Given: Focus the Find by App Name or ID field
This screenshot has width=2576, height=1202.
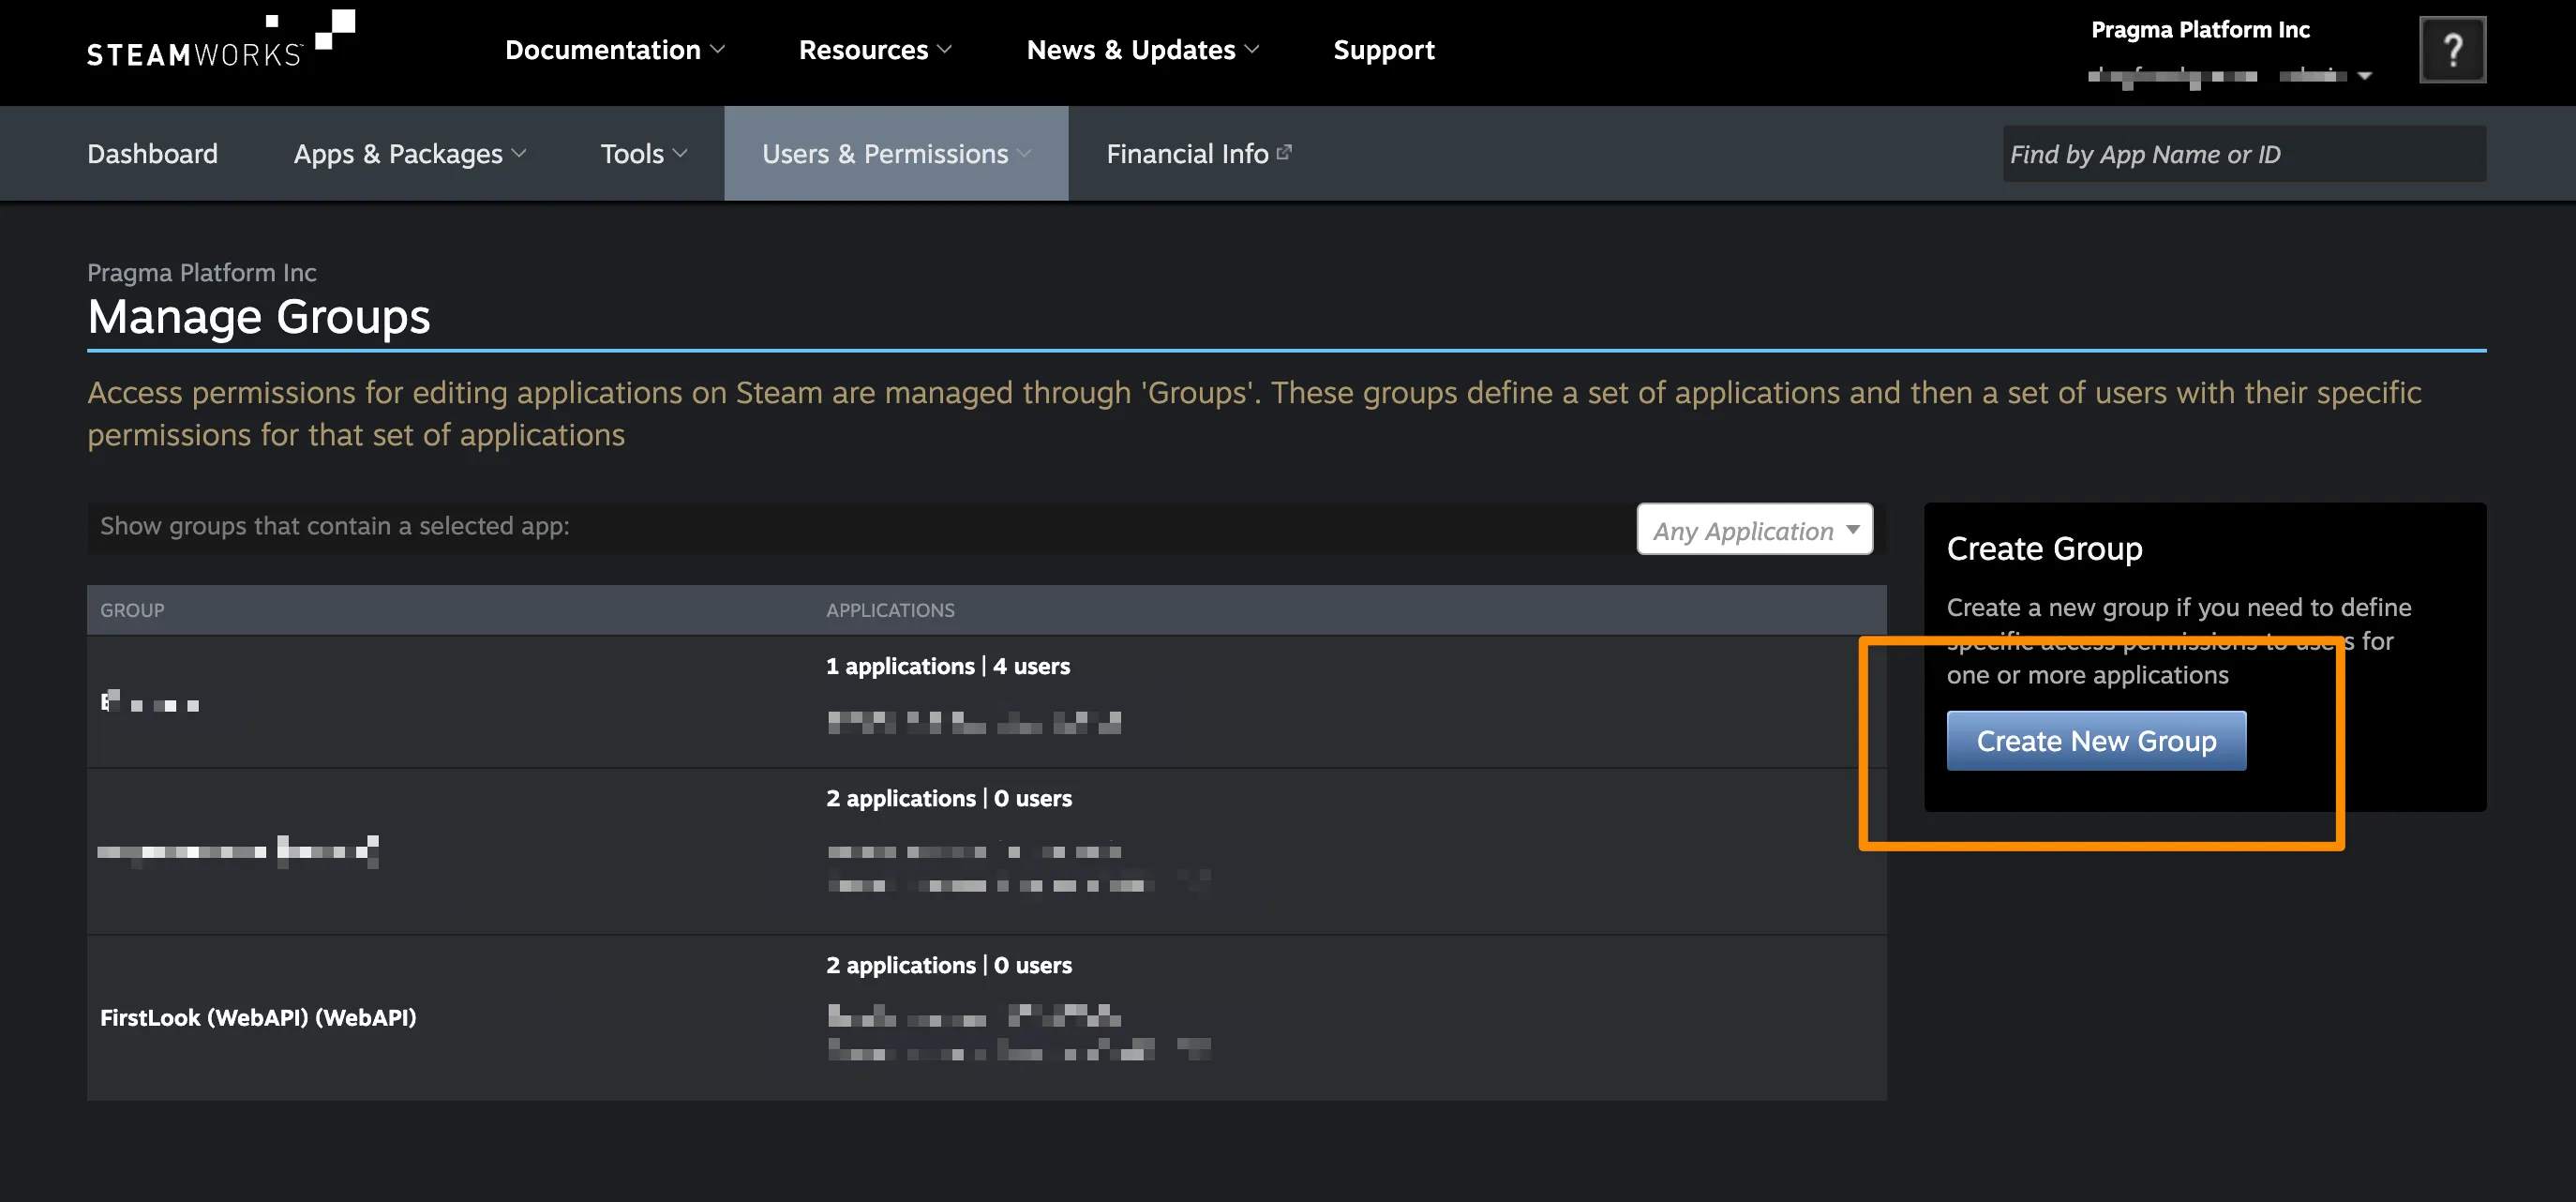Looking at the screenshot, I should [x=2243, y=154].
